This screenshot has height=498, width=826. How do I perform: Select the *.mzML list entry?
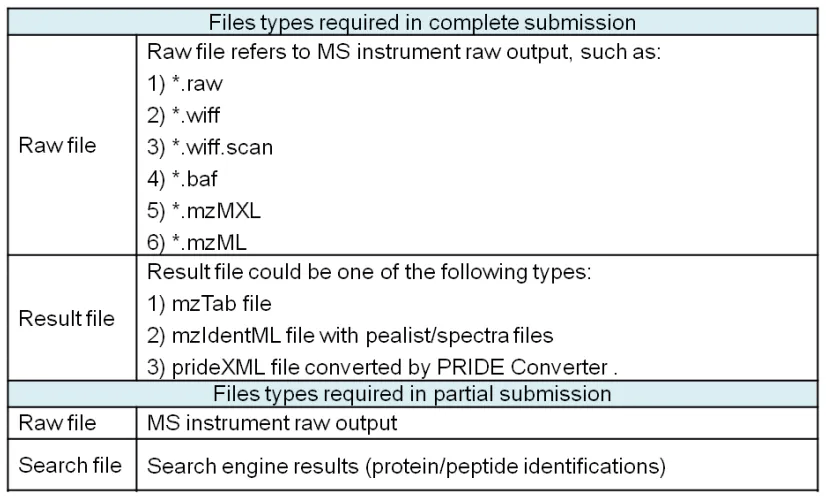point(196,242)
